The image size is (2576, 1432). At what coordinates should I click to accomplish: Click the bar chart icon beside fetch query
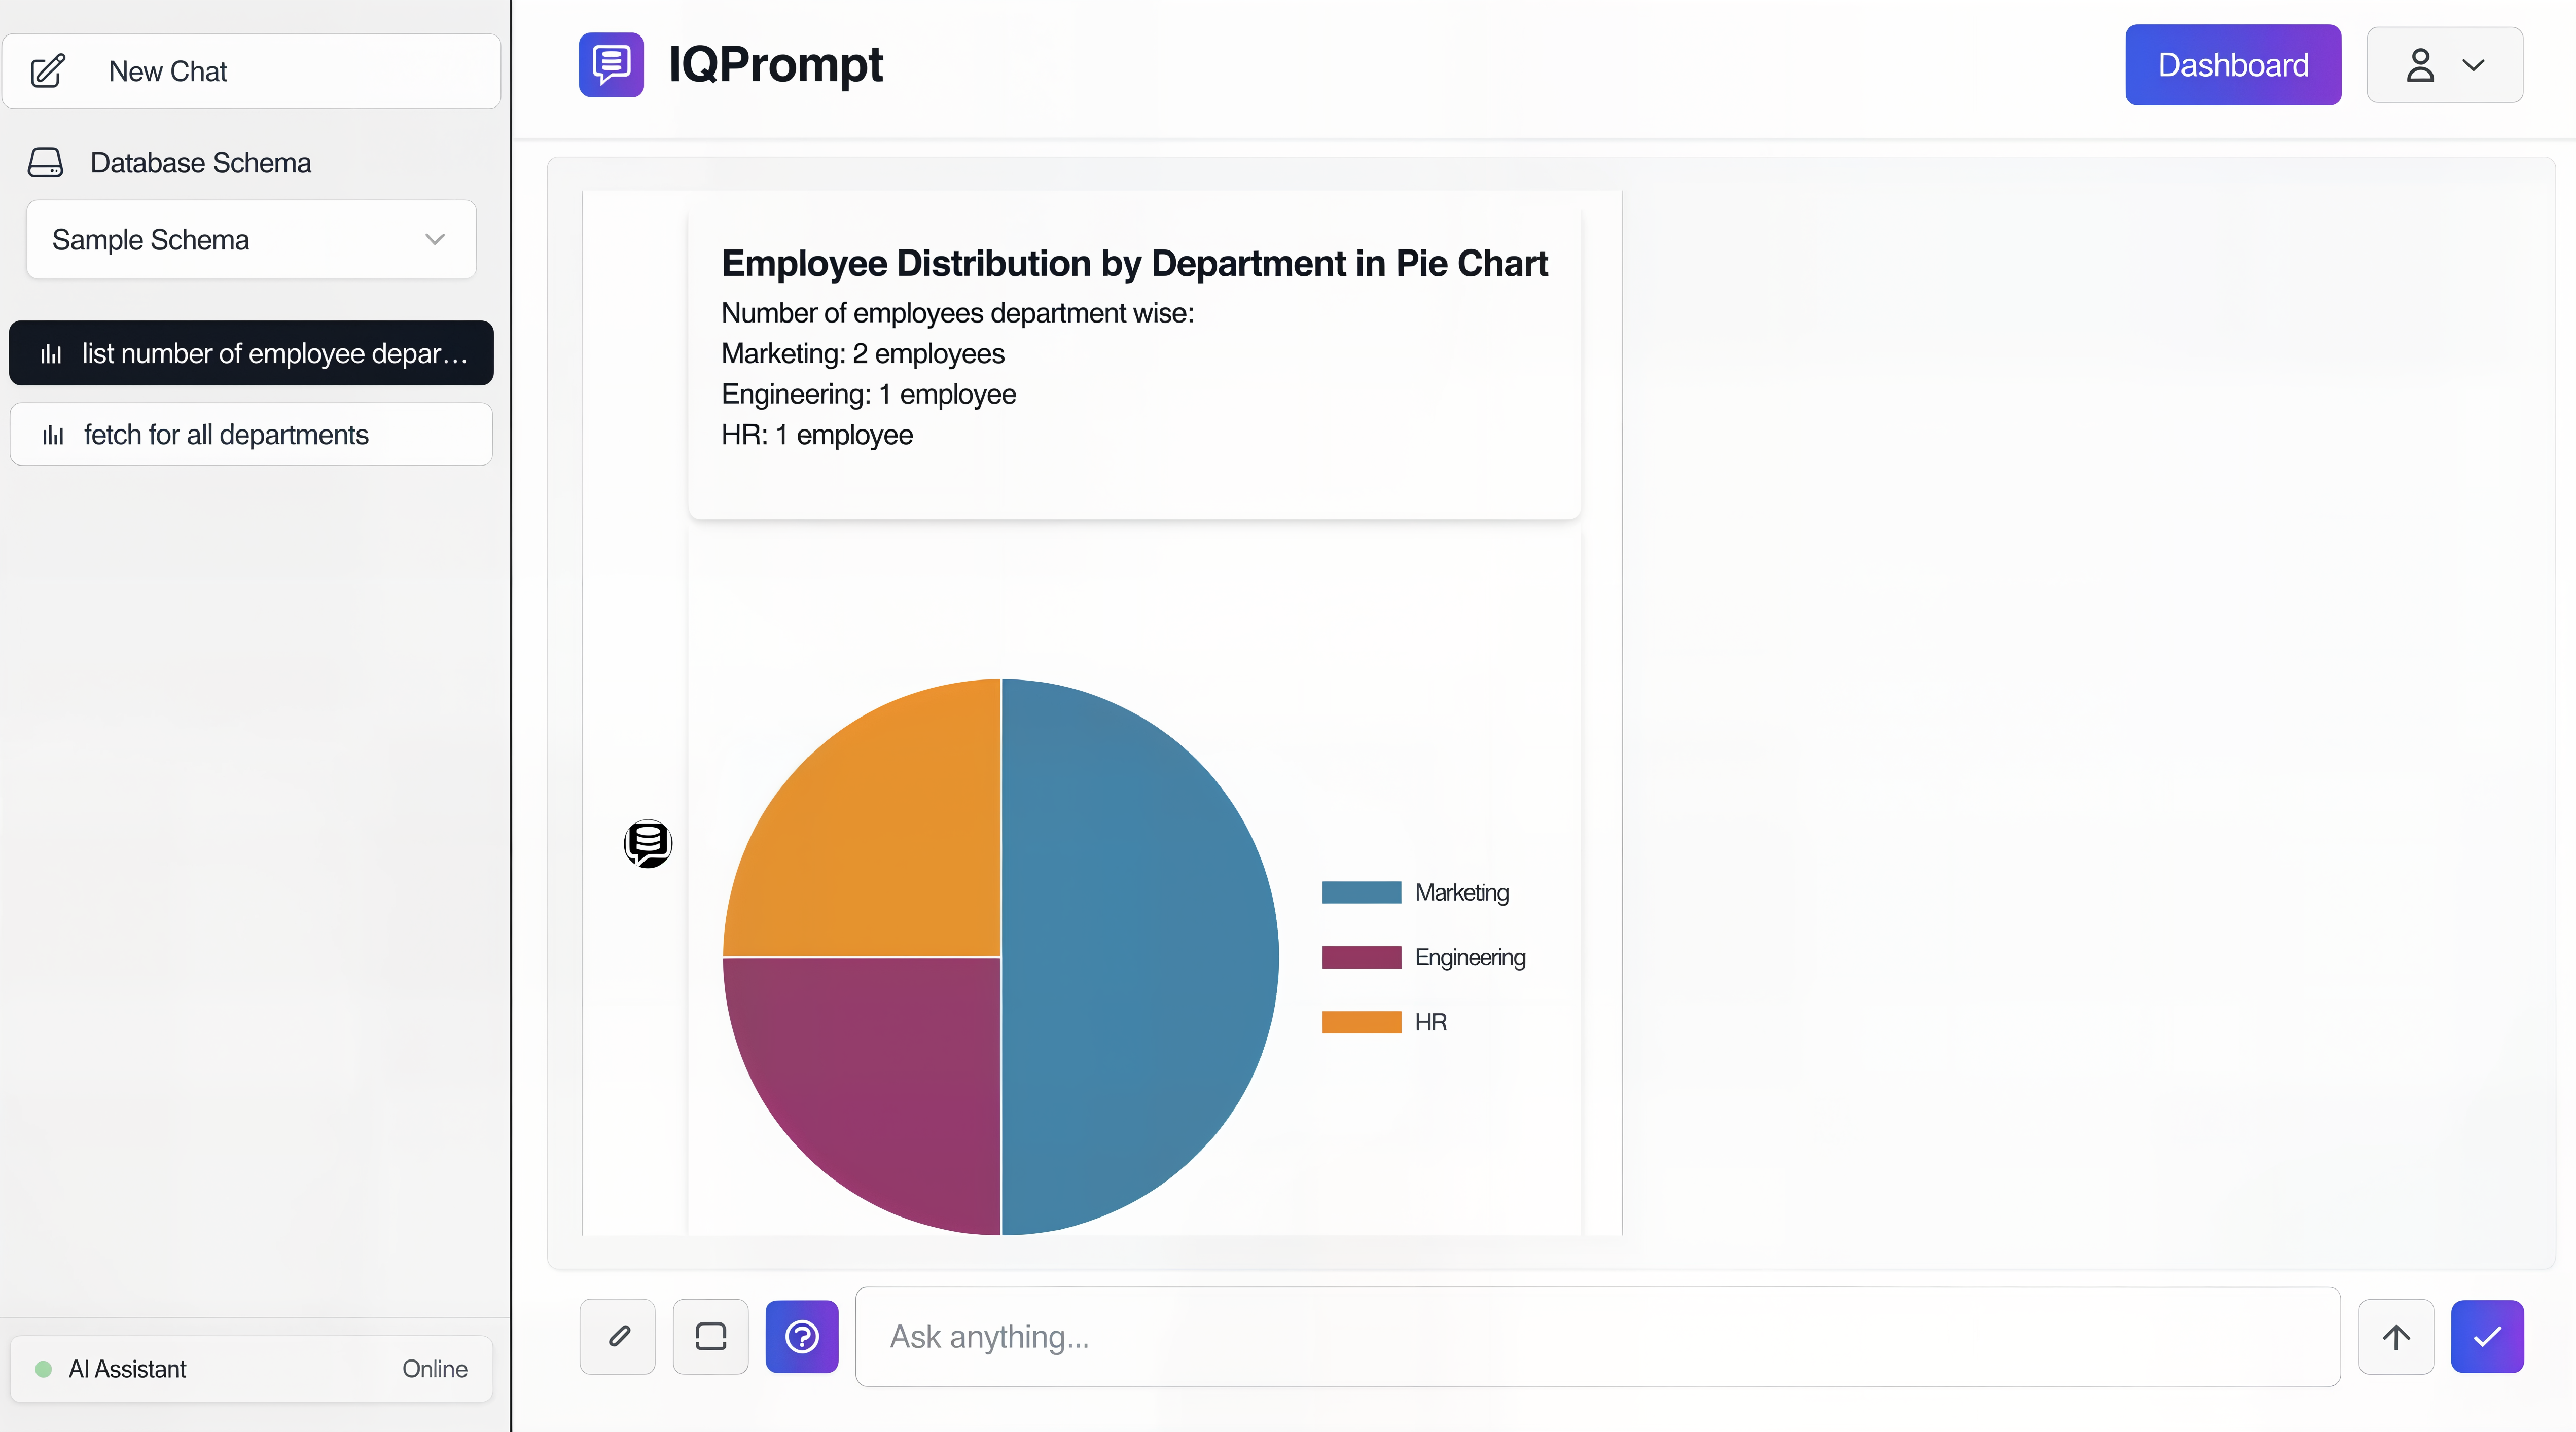(x=52, y=434)
